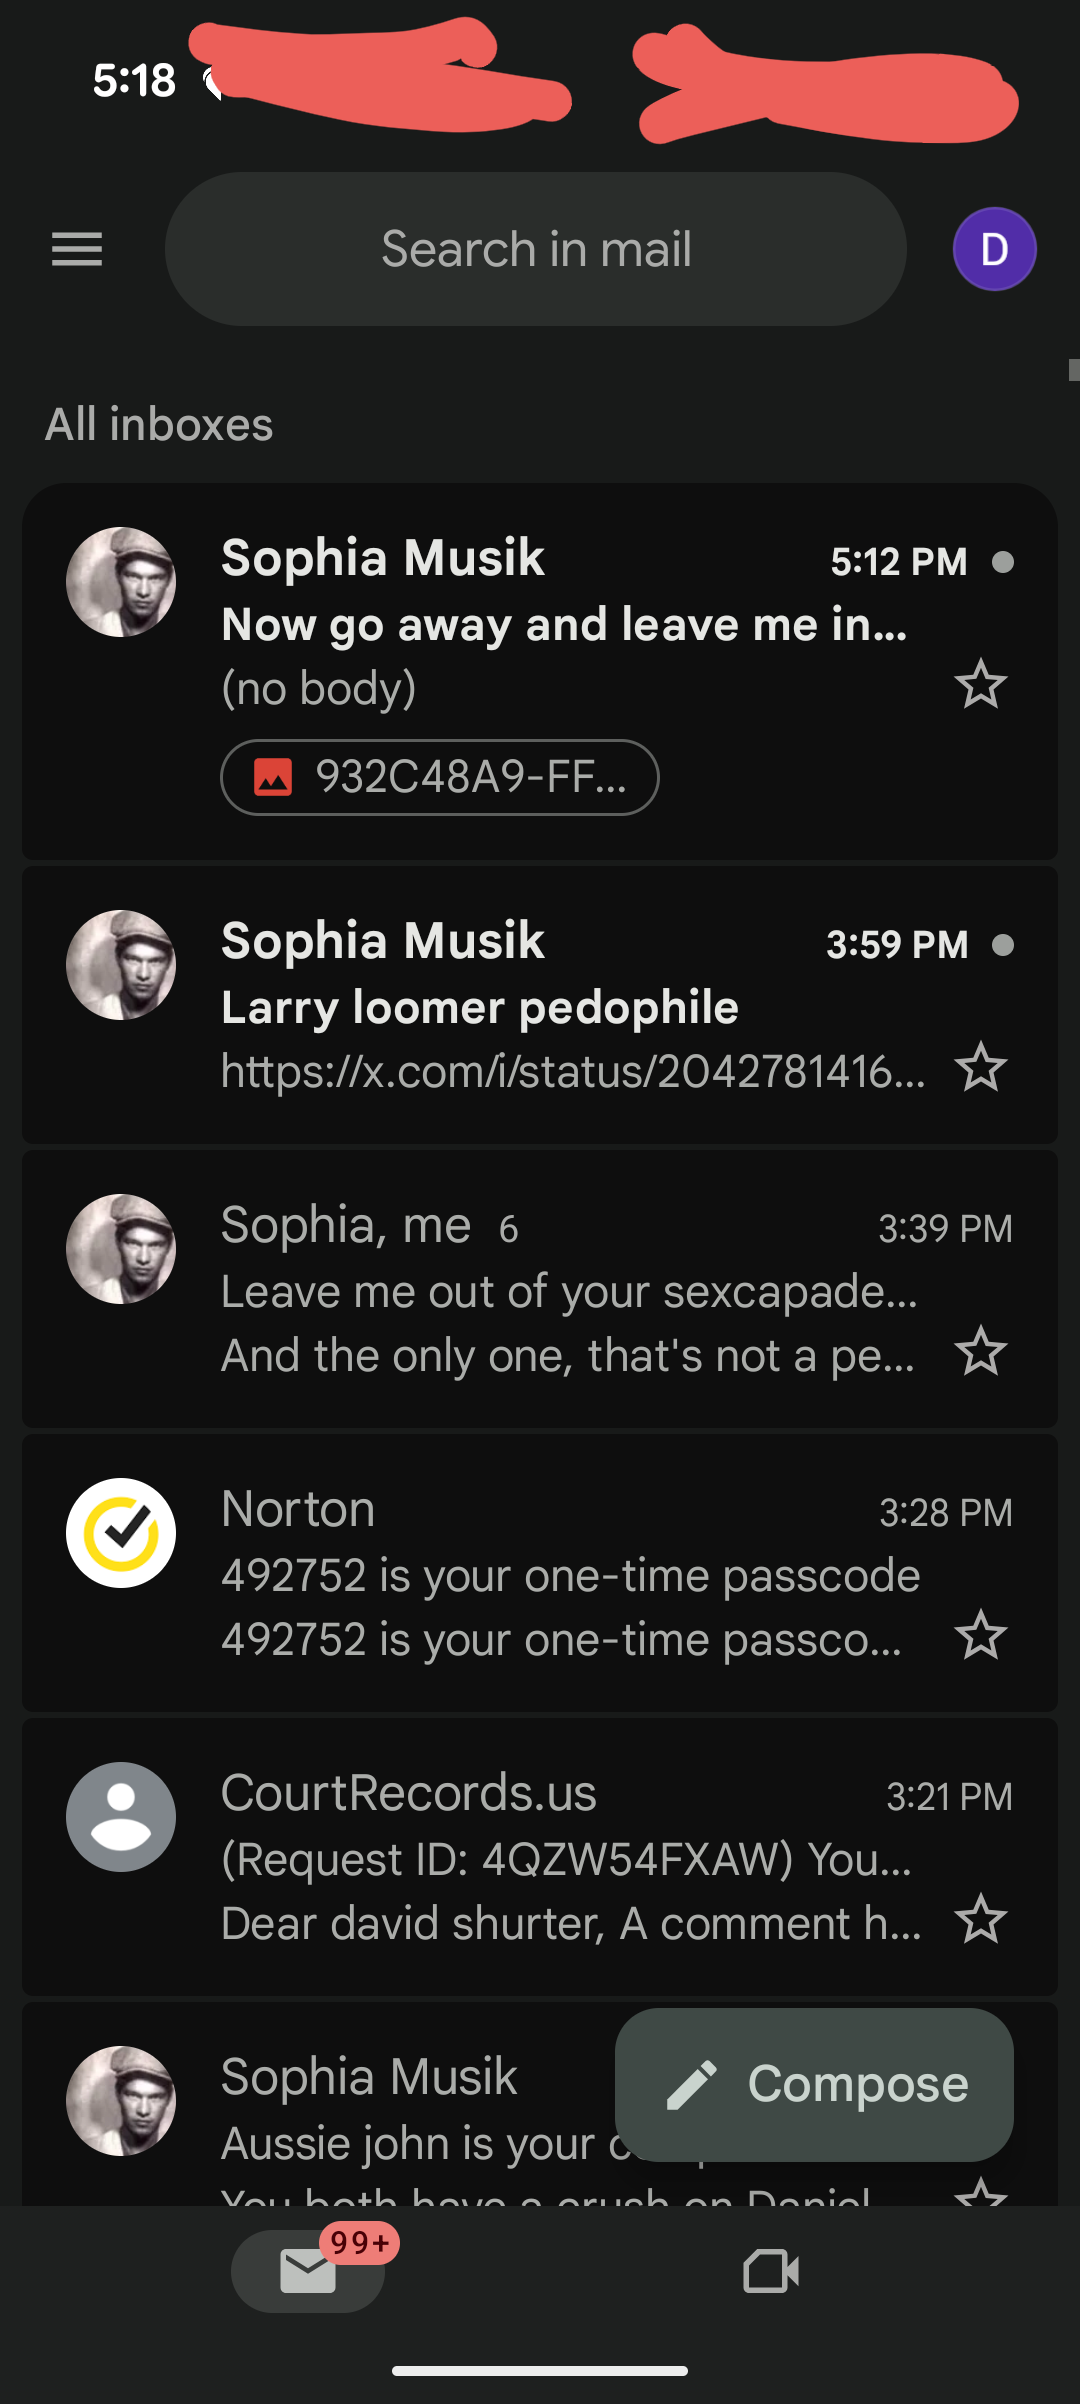Open the email titled Larry loomer
Image resolution: width=1080 pixels, height=2404 pixels.
point(570,1008)
